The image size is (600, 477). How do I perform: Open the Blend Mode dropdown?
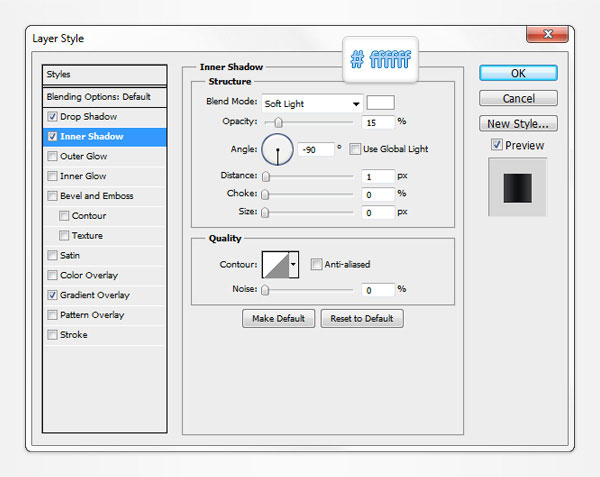(312, 103)
